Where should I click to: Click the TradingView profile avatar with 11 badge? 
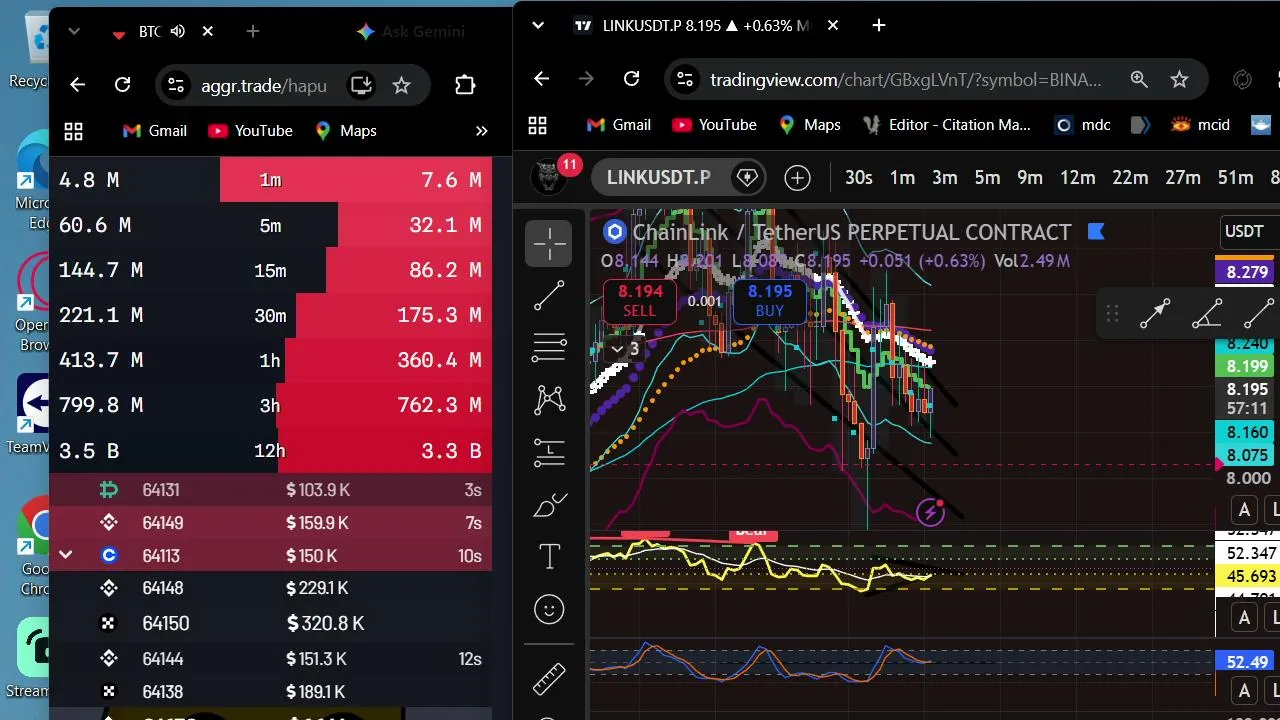point(549,178)
